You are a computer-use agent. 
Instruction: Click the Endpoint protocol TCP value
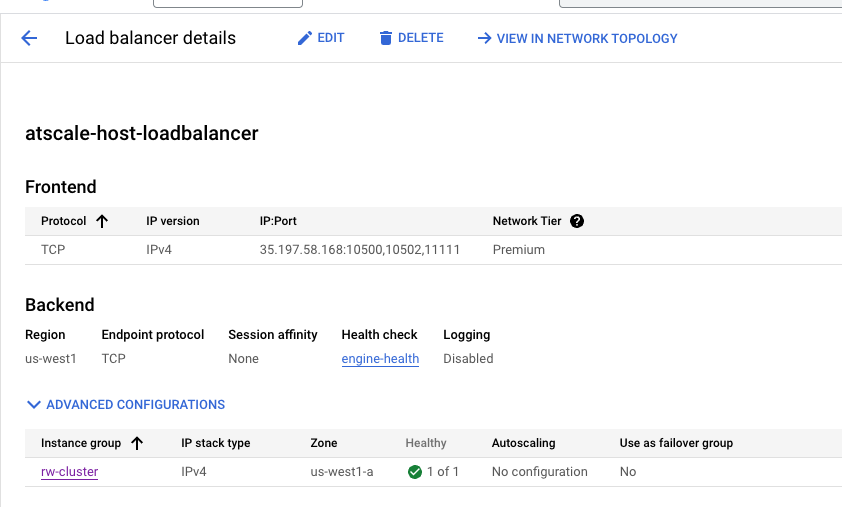[114, 359]
